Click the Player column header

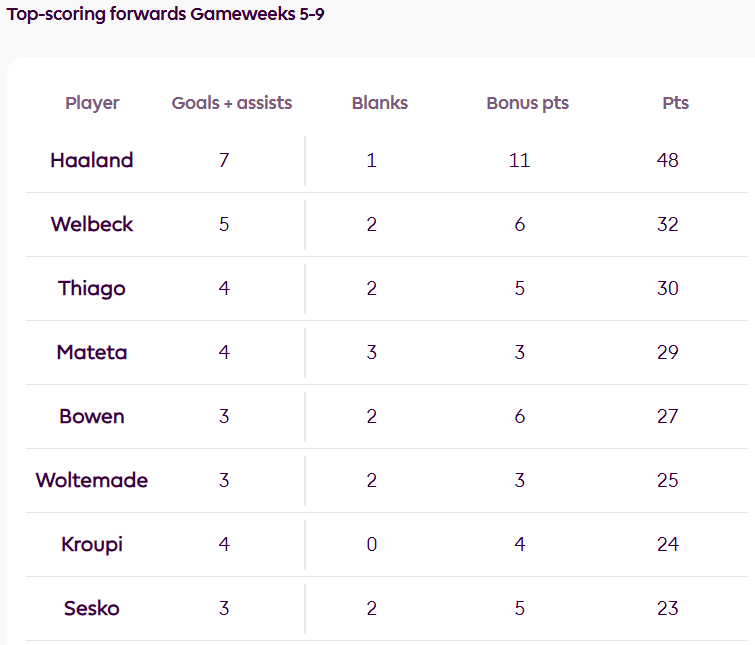(92, 103)
